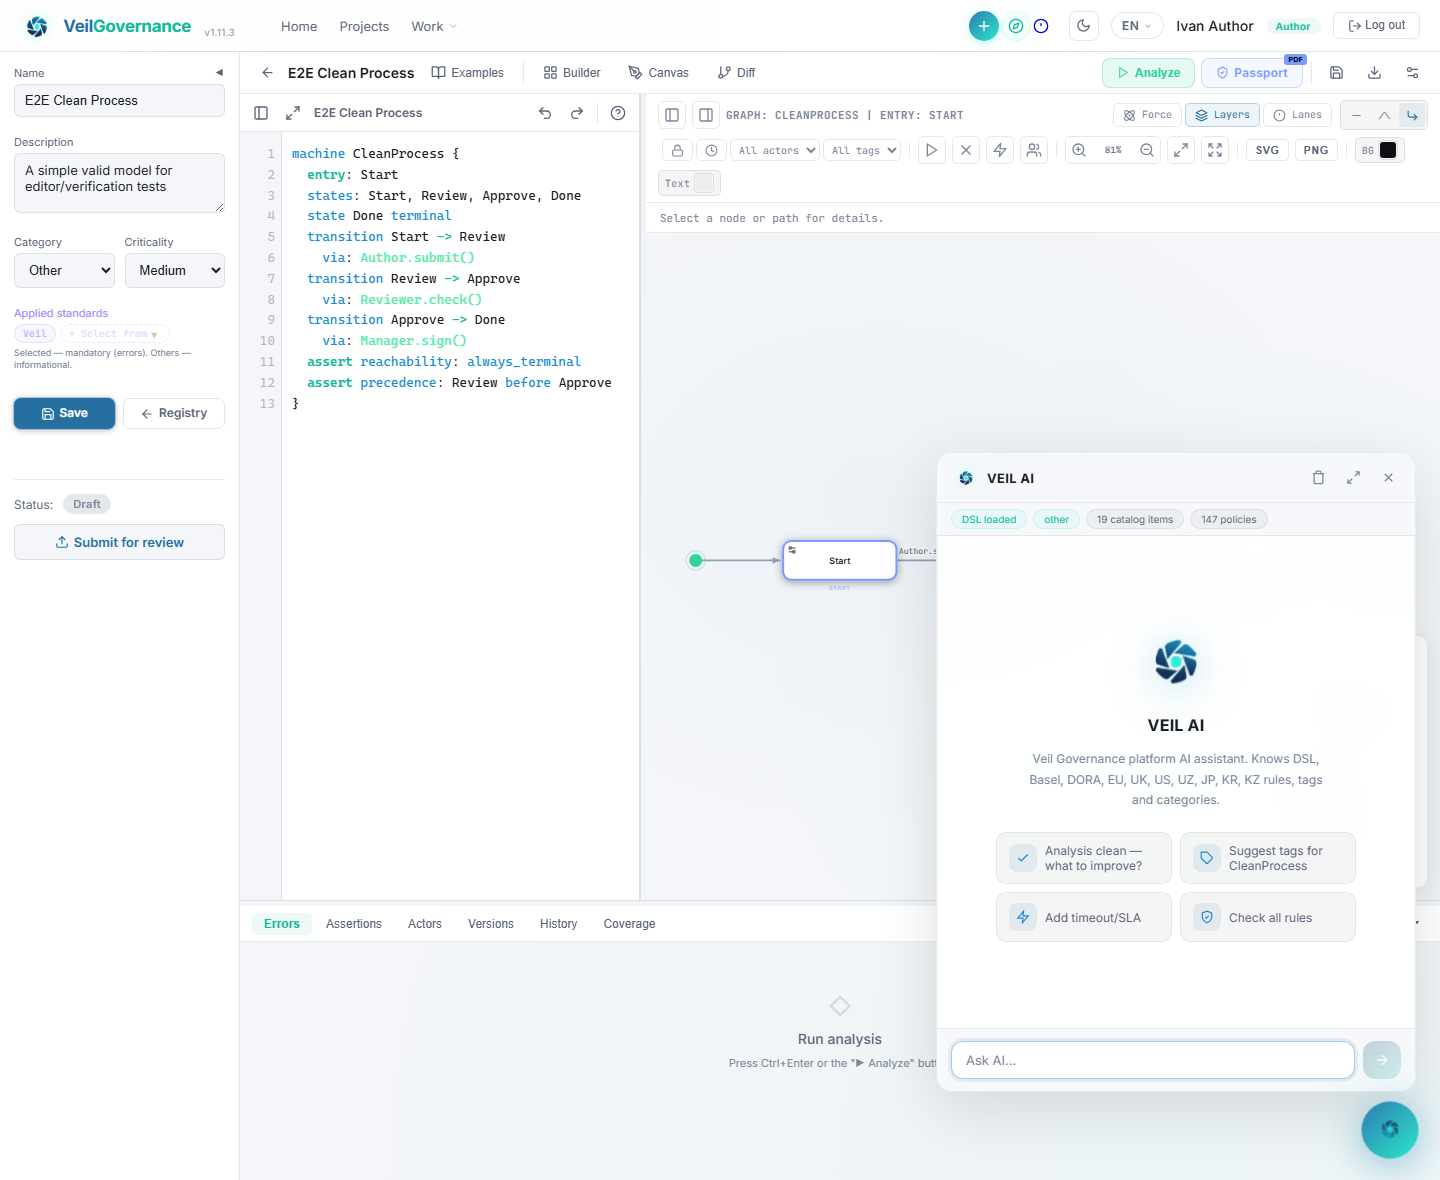Click the black BG color swatch
1440x1180 pixels.
point(1388,150)
